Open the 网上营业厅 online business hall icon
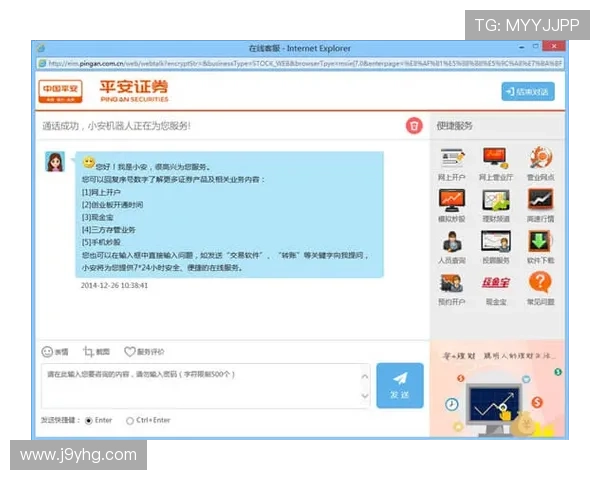Viewport: 600px width, 480px height. tap(496, 158)
